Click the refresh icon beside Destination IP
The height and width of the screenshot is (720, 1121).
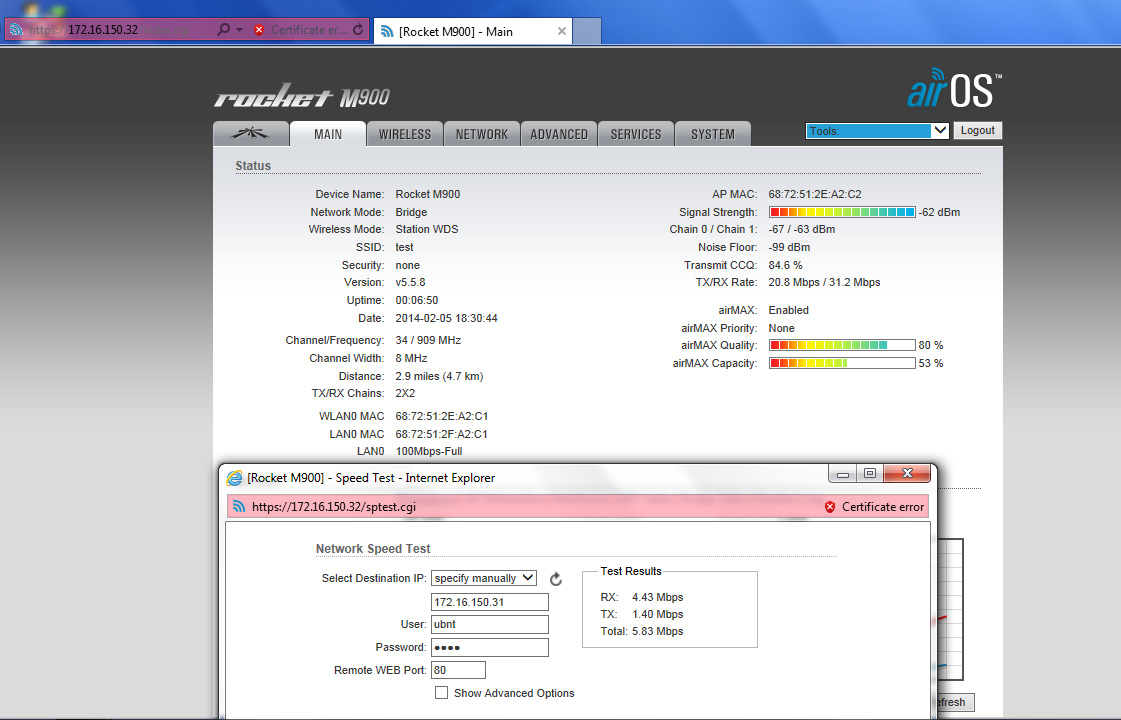tap(556, 579)
